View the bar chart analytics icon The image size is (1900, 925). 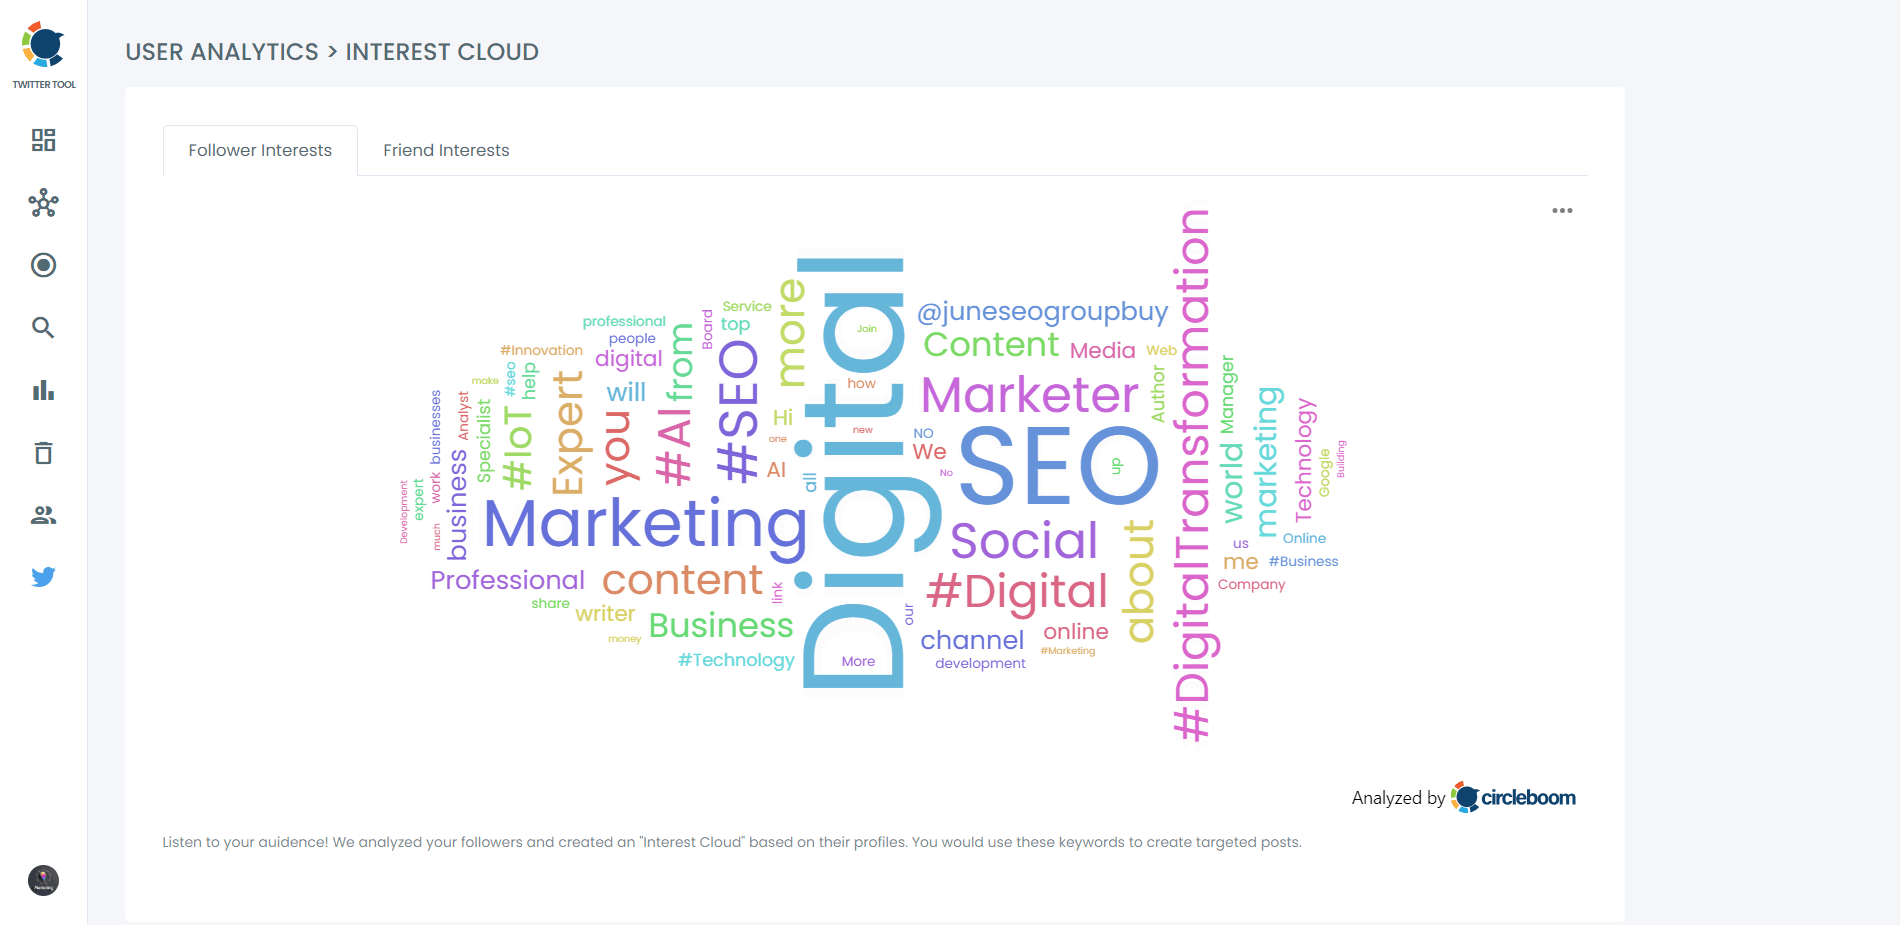tap(43, 391)
